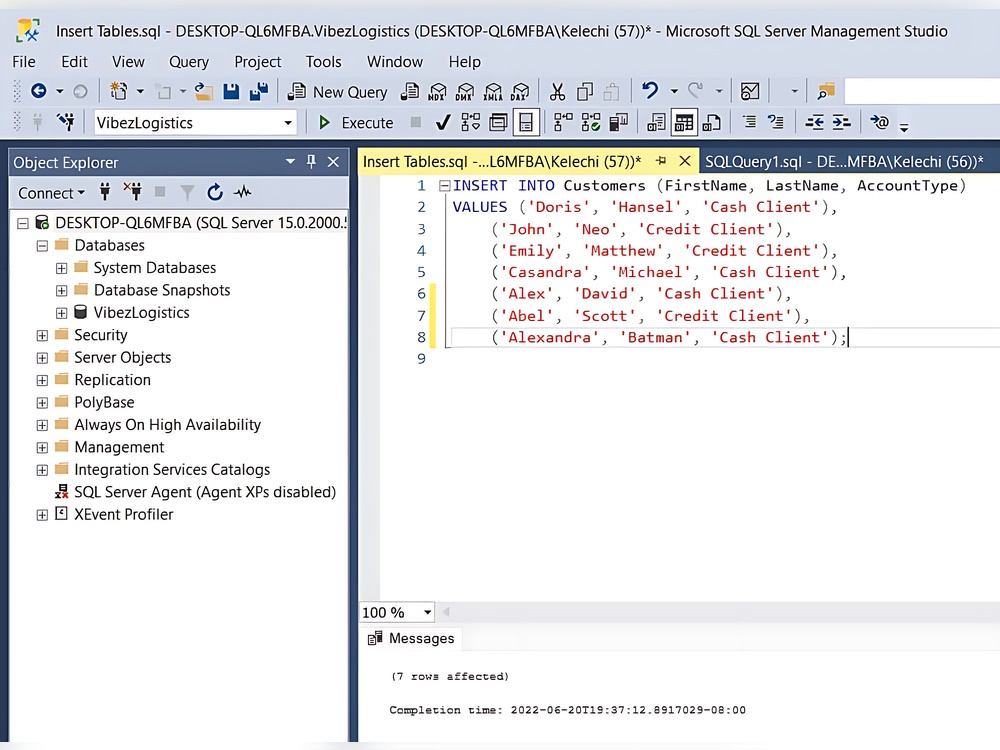
Task: Click the quick launch search box
Action: click(x=922, y=91)
